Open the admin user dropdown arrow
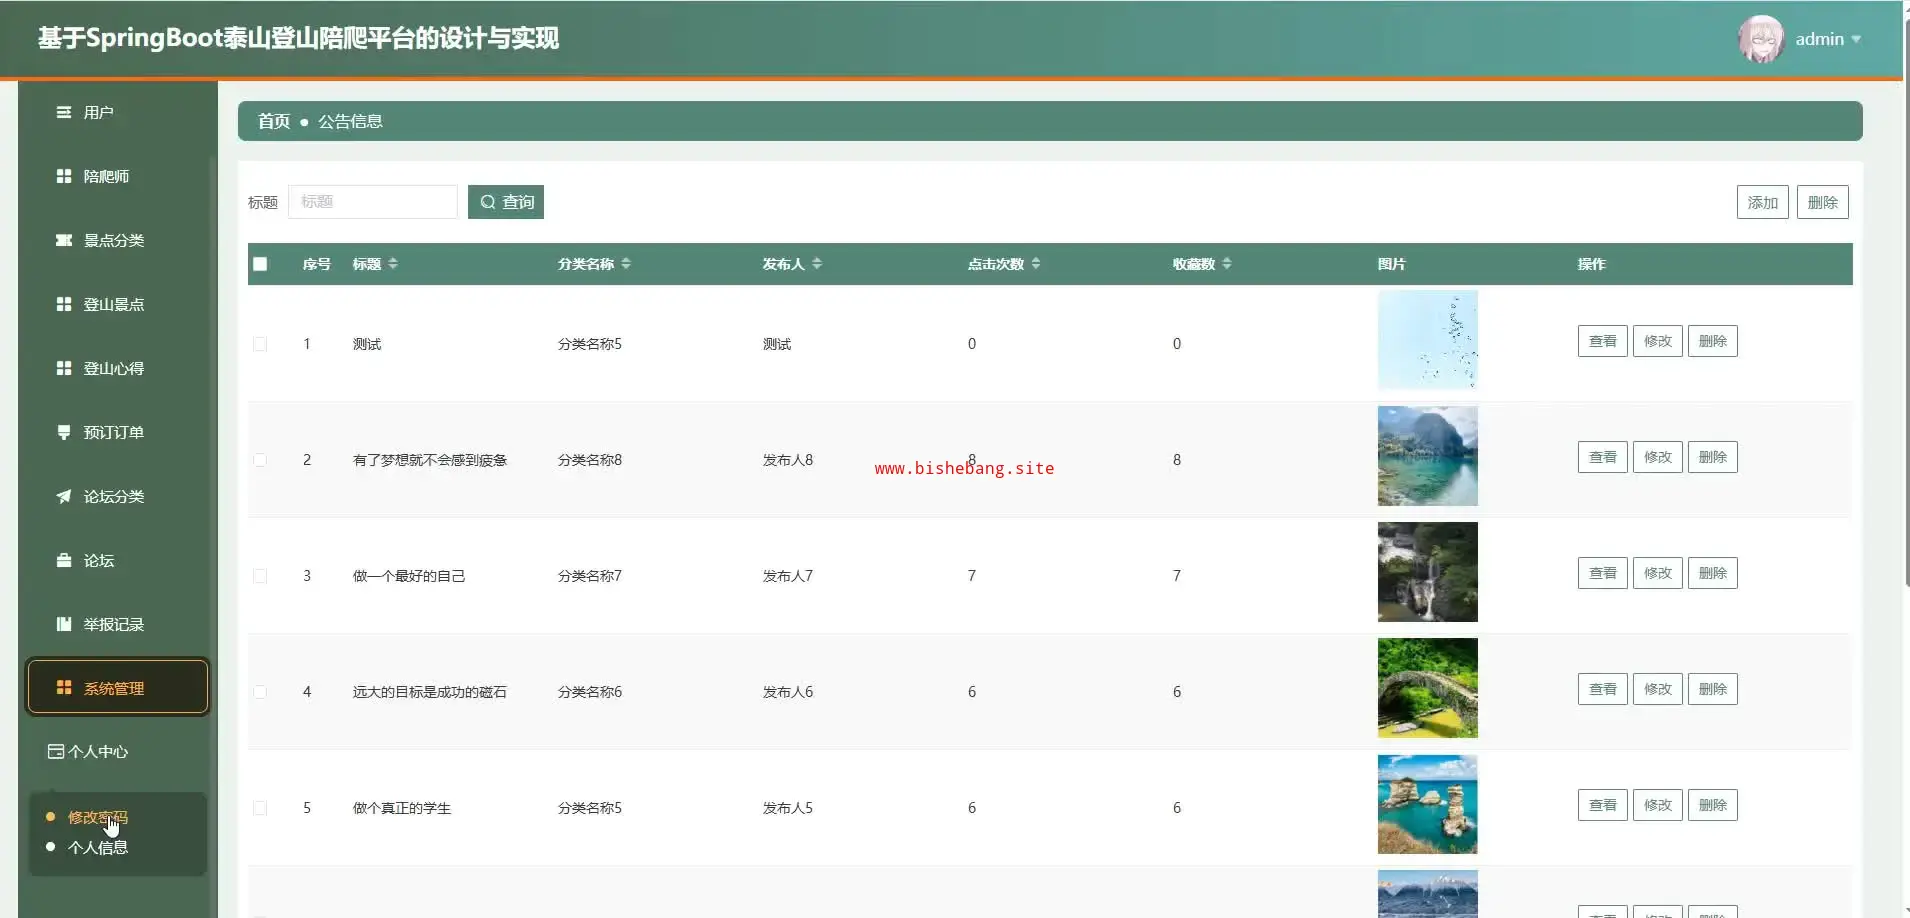This screenshot has width=1910, height=918. pyautogui.click(x=1856, y=39)
